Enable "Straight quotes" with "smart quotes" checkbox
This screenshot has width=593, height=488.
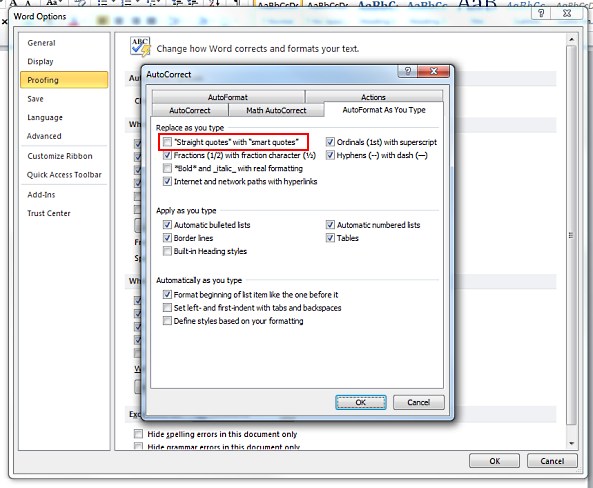(x=167, y=142)
